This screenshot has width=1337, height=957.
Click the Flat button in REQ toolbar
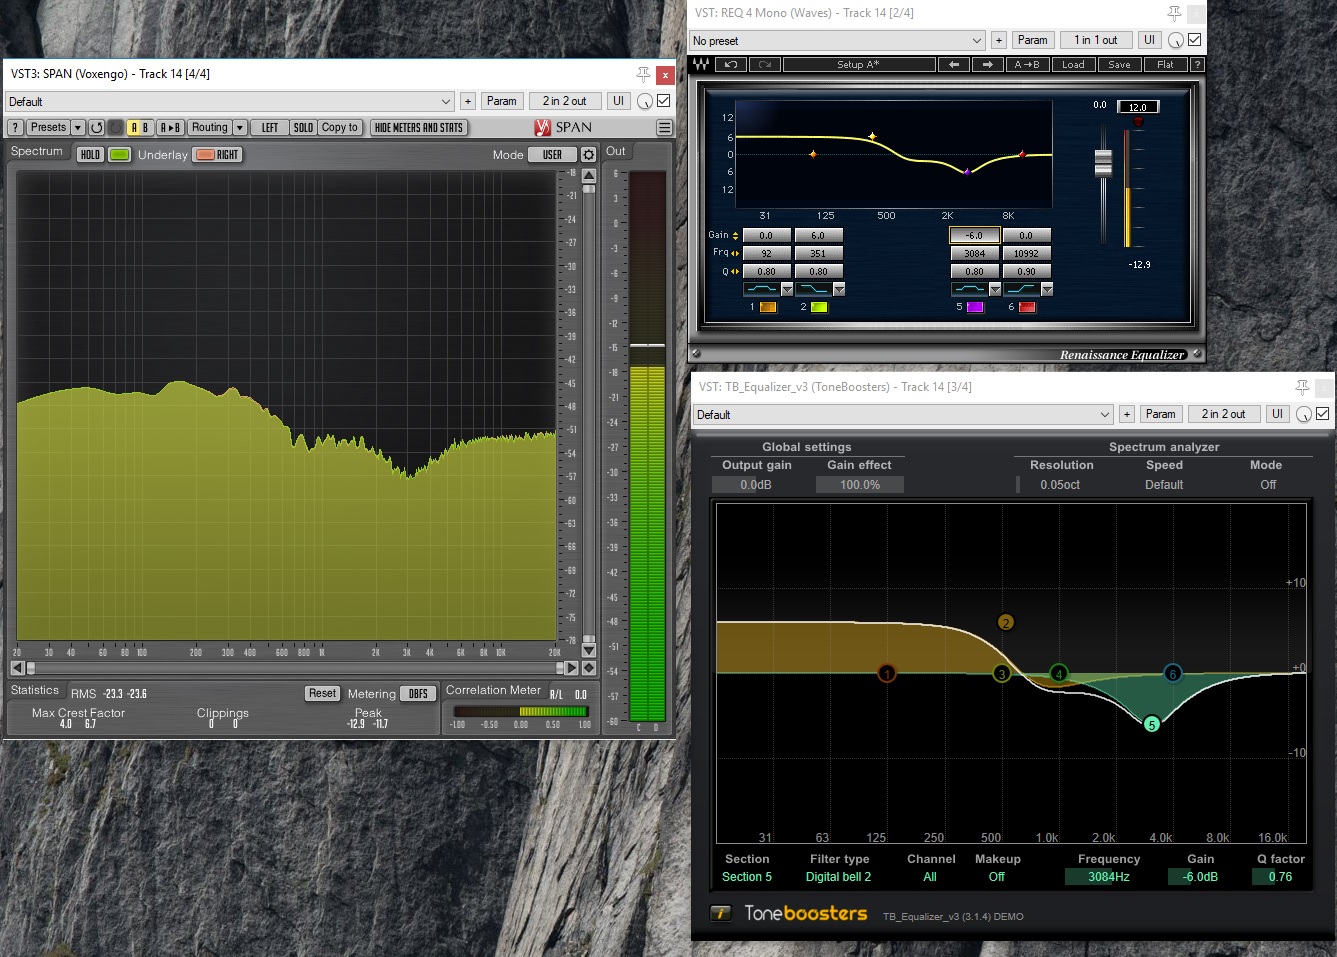coord(1165,65)
